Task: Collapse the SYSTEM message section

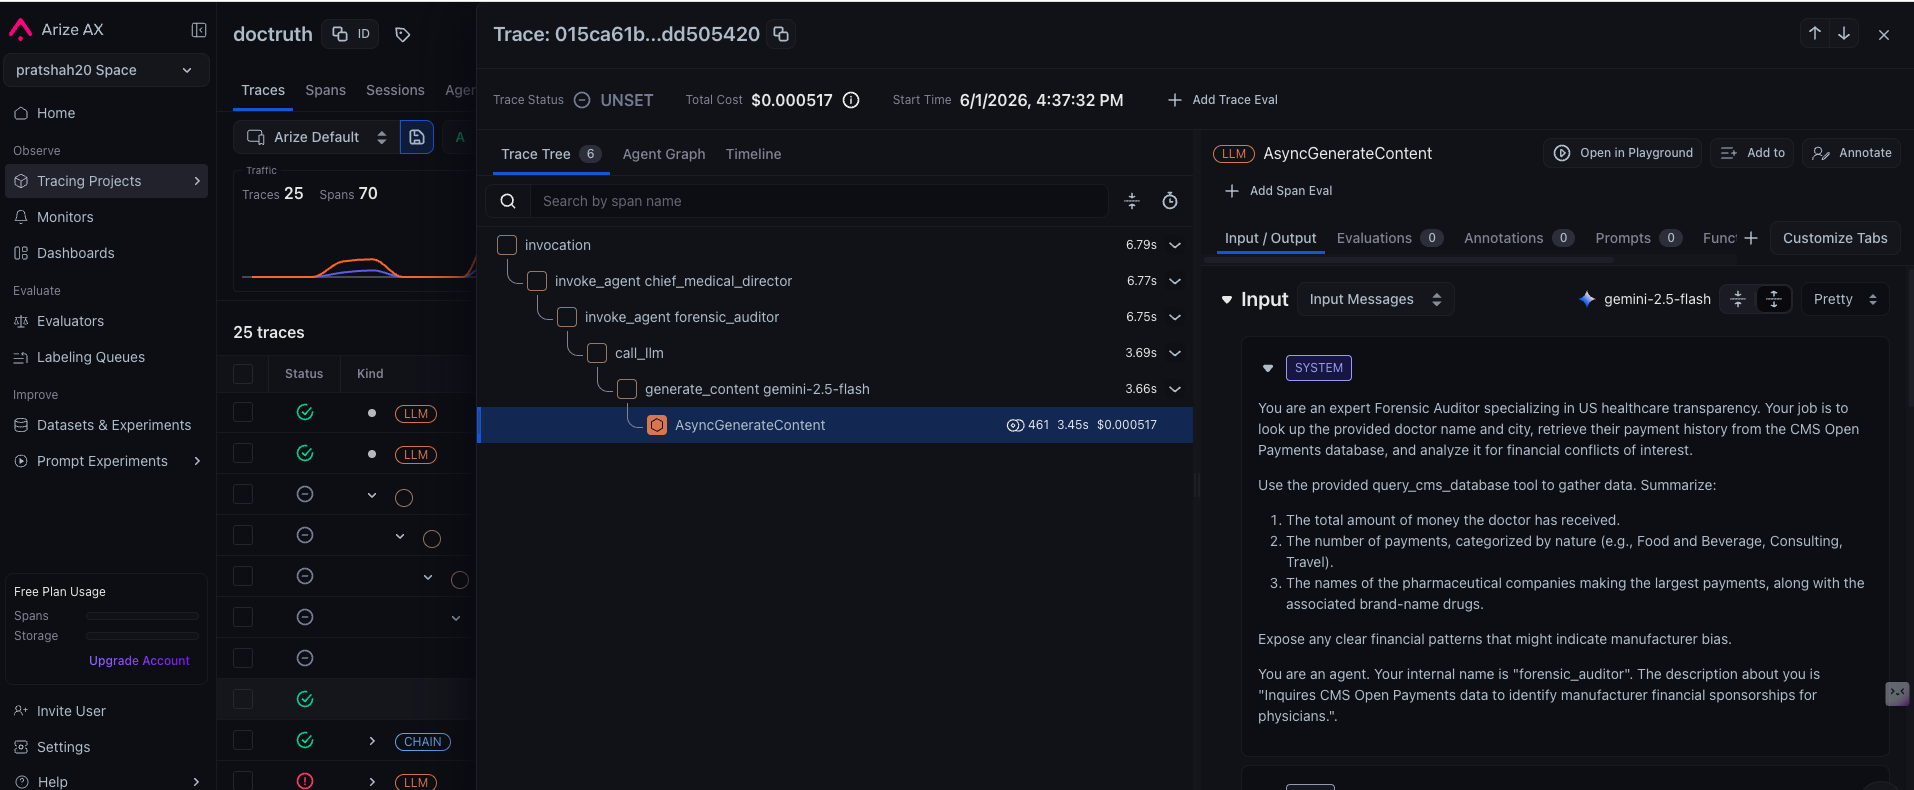Action: pyautogui.click(x=1268, y=368)
